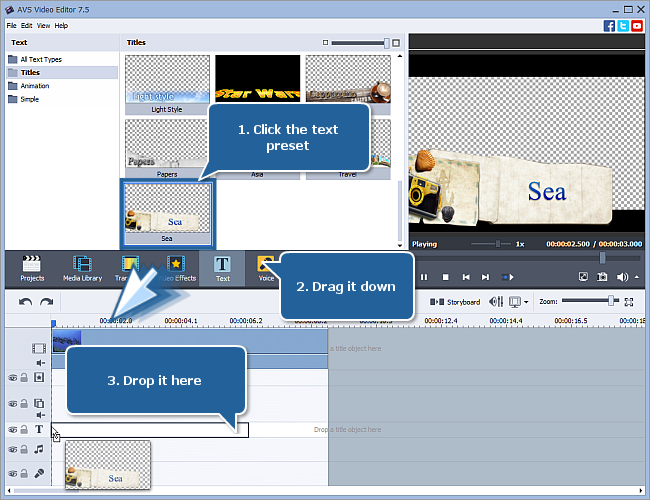Pause the preview playback
Viewport: 650px width, 500px height.
(424, 277)
